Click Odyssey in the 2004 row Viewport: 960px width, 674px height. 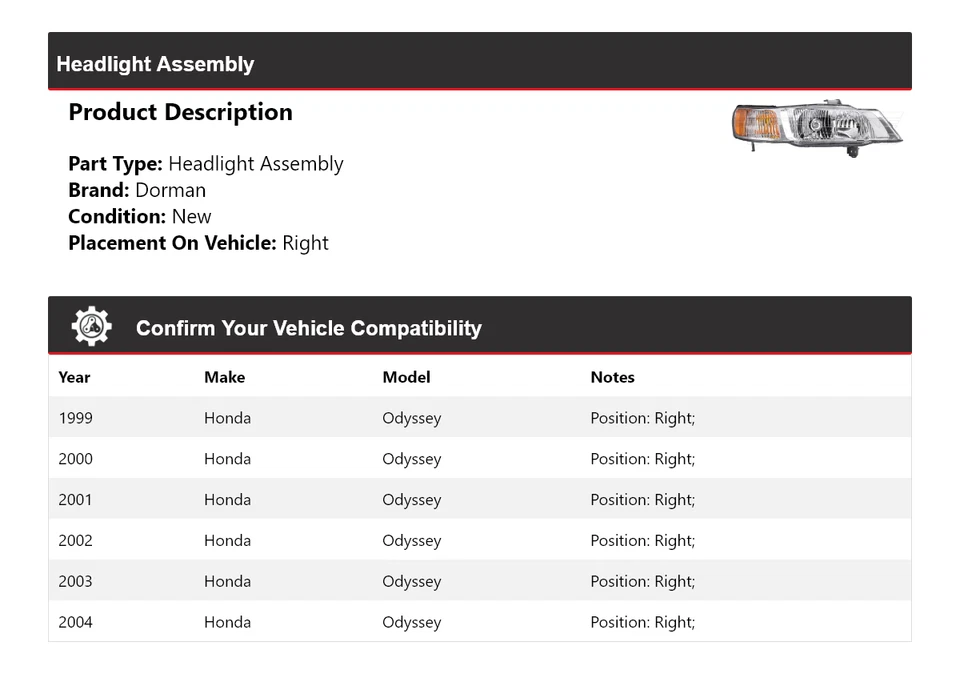411,622
